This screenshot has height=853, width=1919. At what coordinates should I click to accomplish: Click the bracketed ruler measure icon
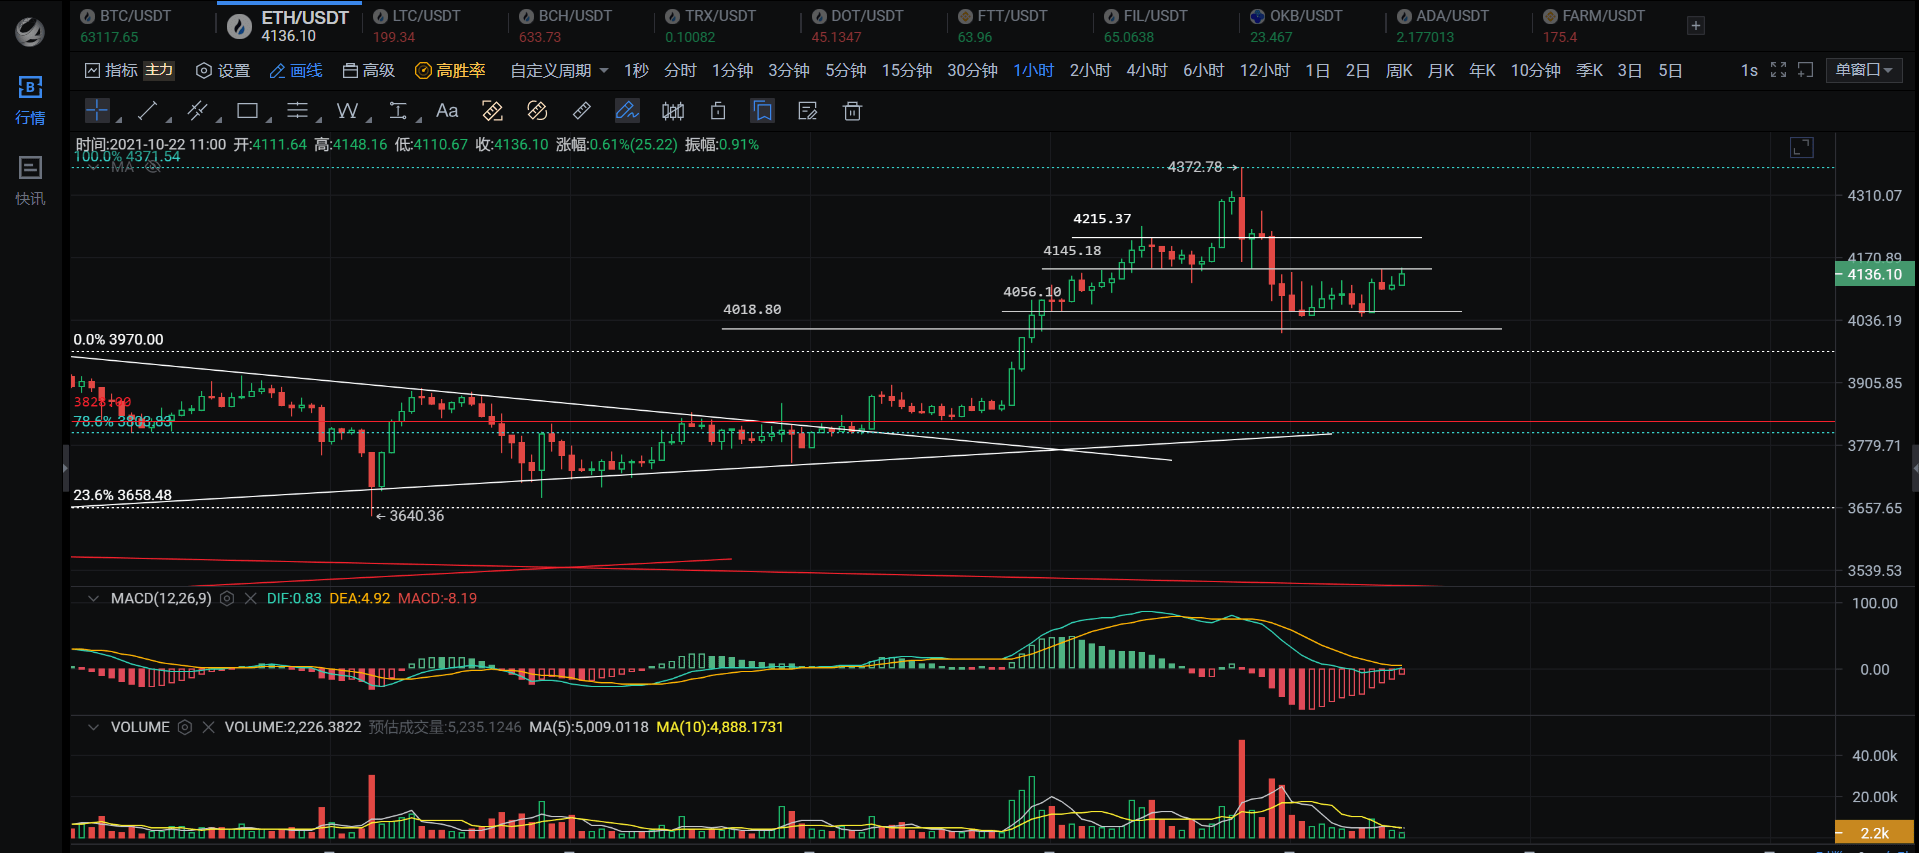pos(492,110)
